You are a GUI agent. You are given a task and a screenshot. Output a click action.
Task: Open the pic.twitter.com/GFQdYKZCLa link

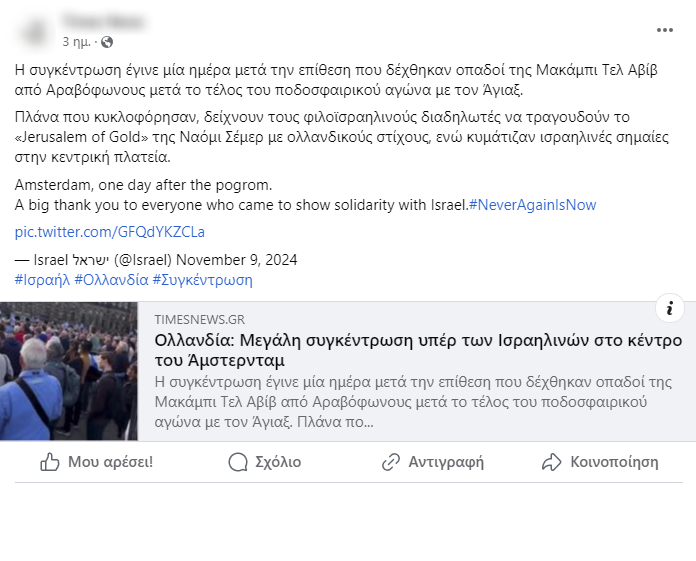coord(110,232)
